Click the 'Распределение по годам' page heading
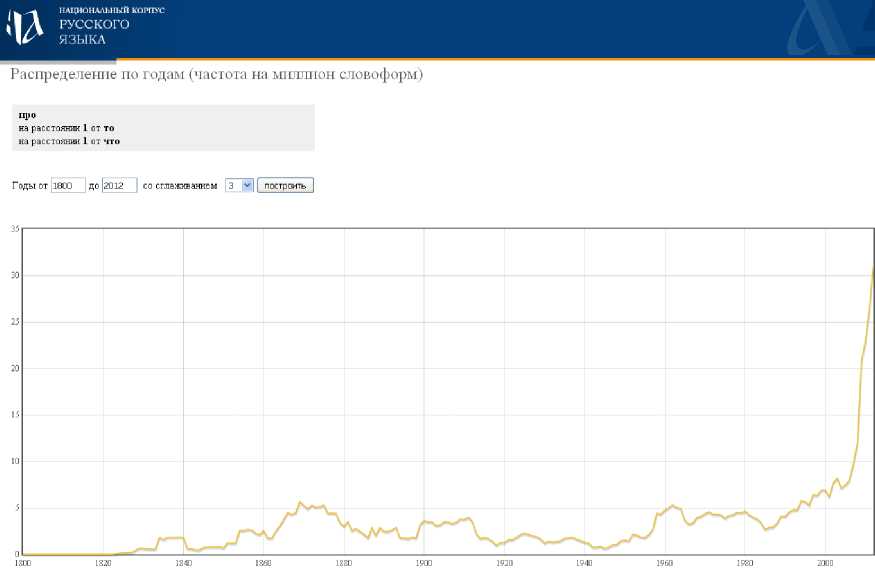The height and width of the screenshot is (582, 875). [216, 75]
